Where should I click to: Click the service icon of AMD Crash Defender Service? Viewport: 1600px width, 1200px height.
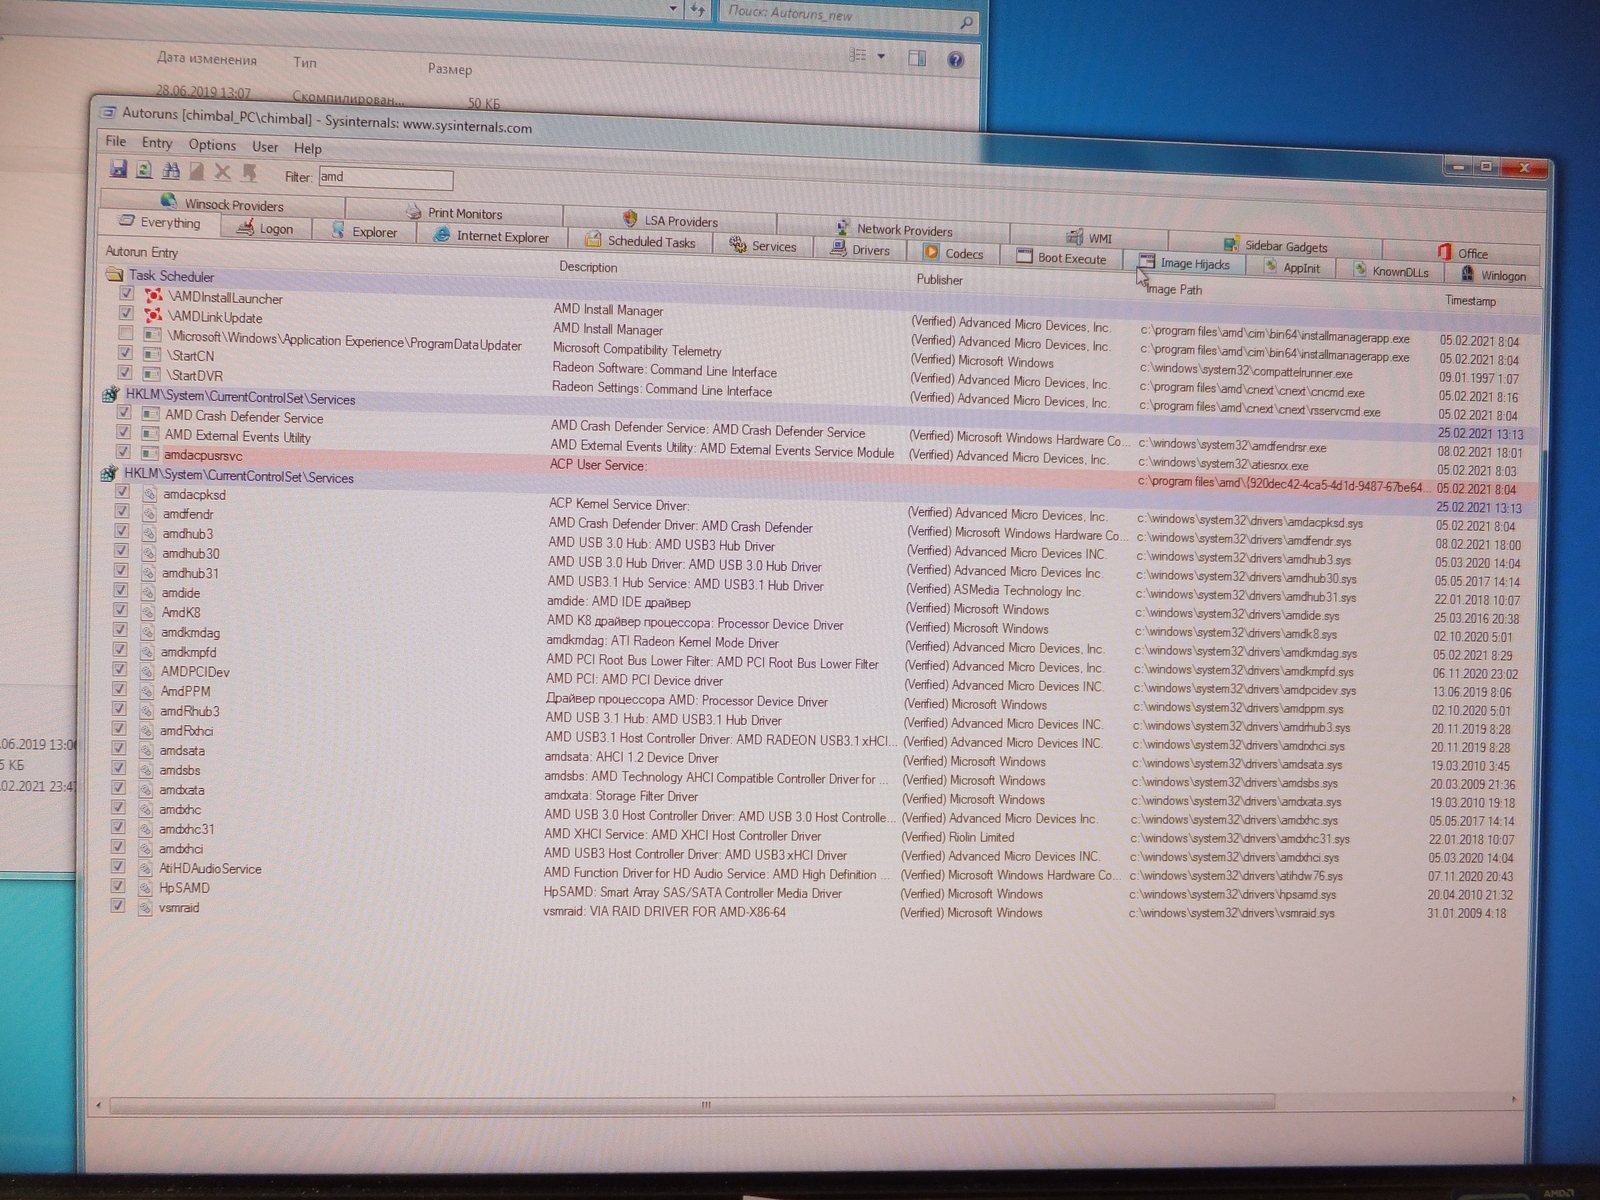[151, 414]
